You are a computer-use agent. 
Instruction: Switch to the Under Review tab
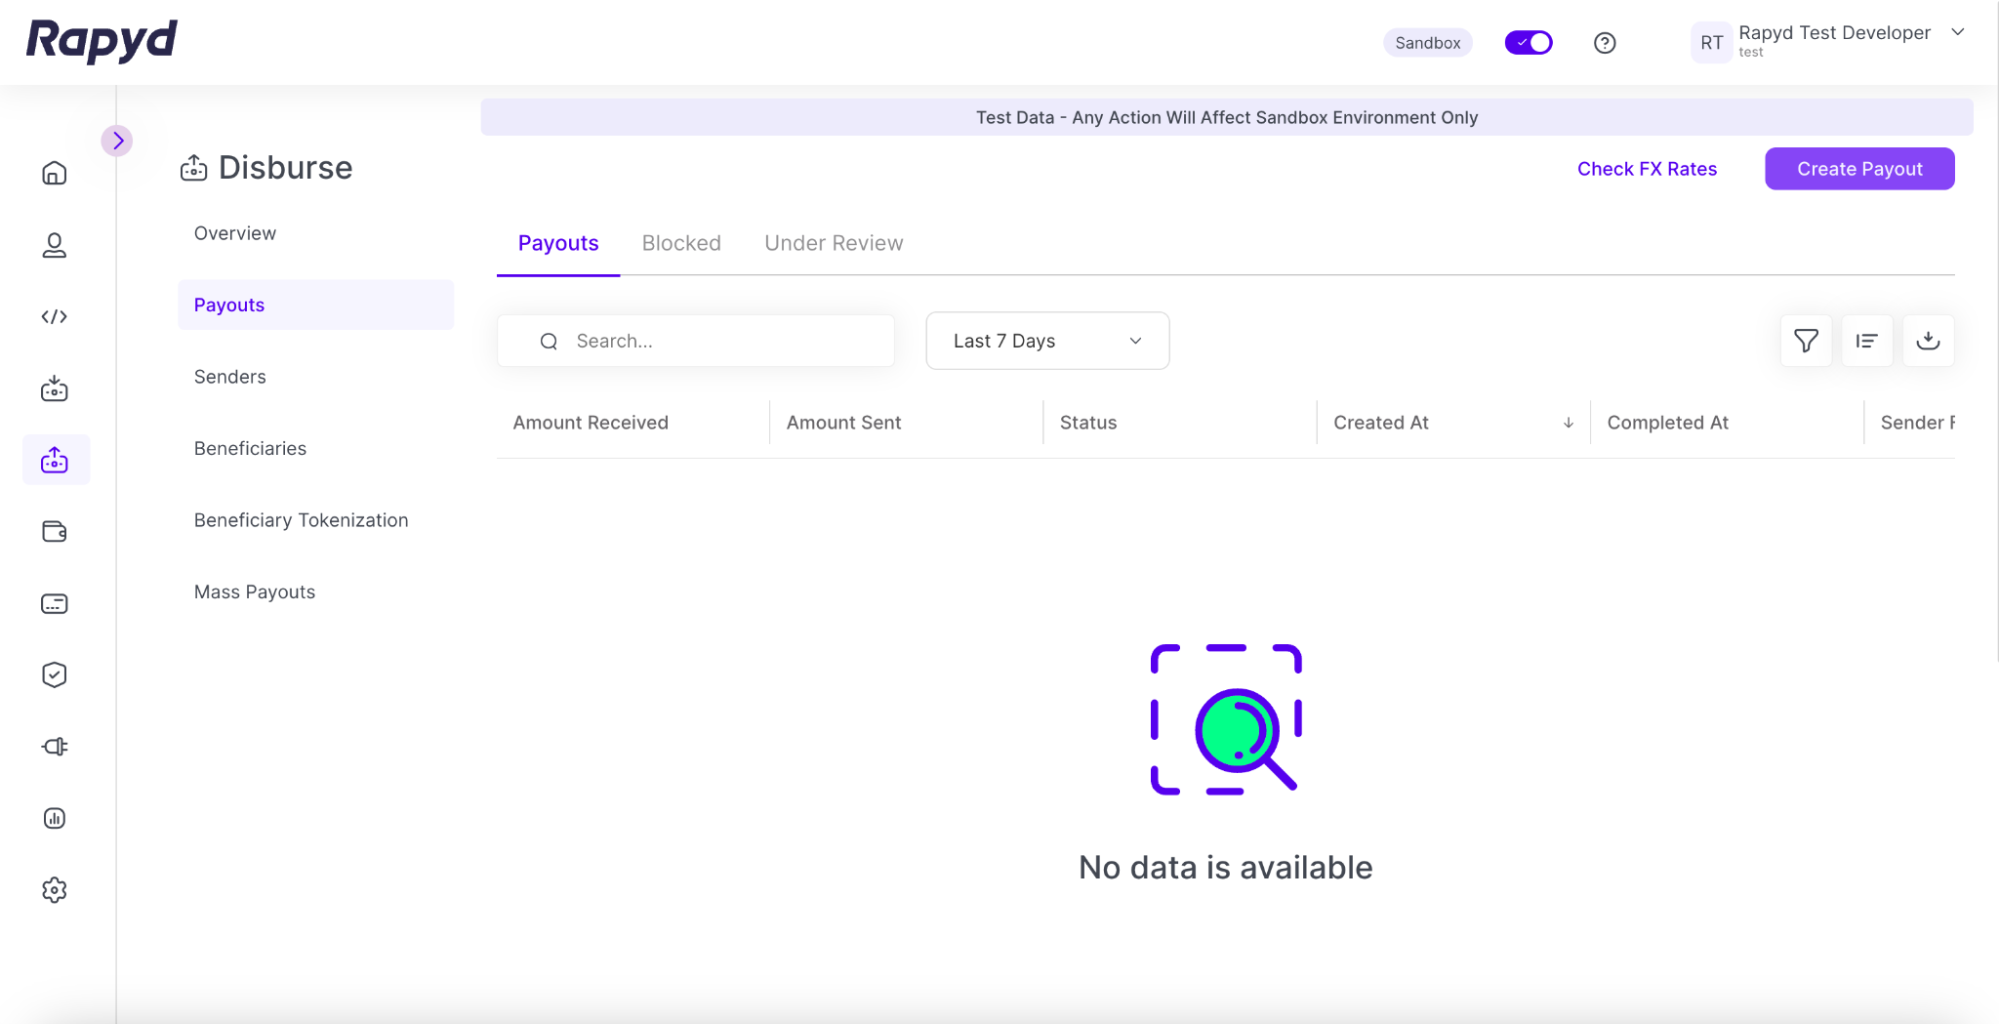(833, 243)
